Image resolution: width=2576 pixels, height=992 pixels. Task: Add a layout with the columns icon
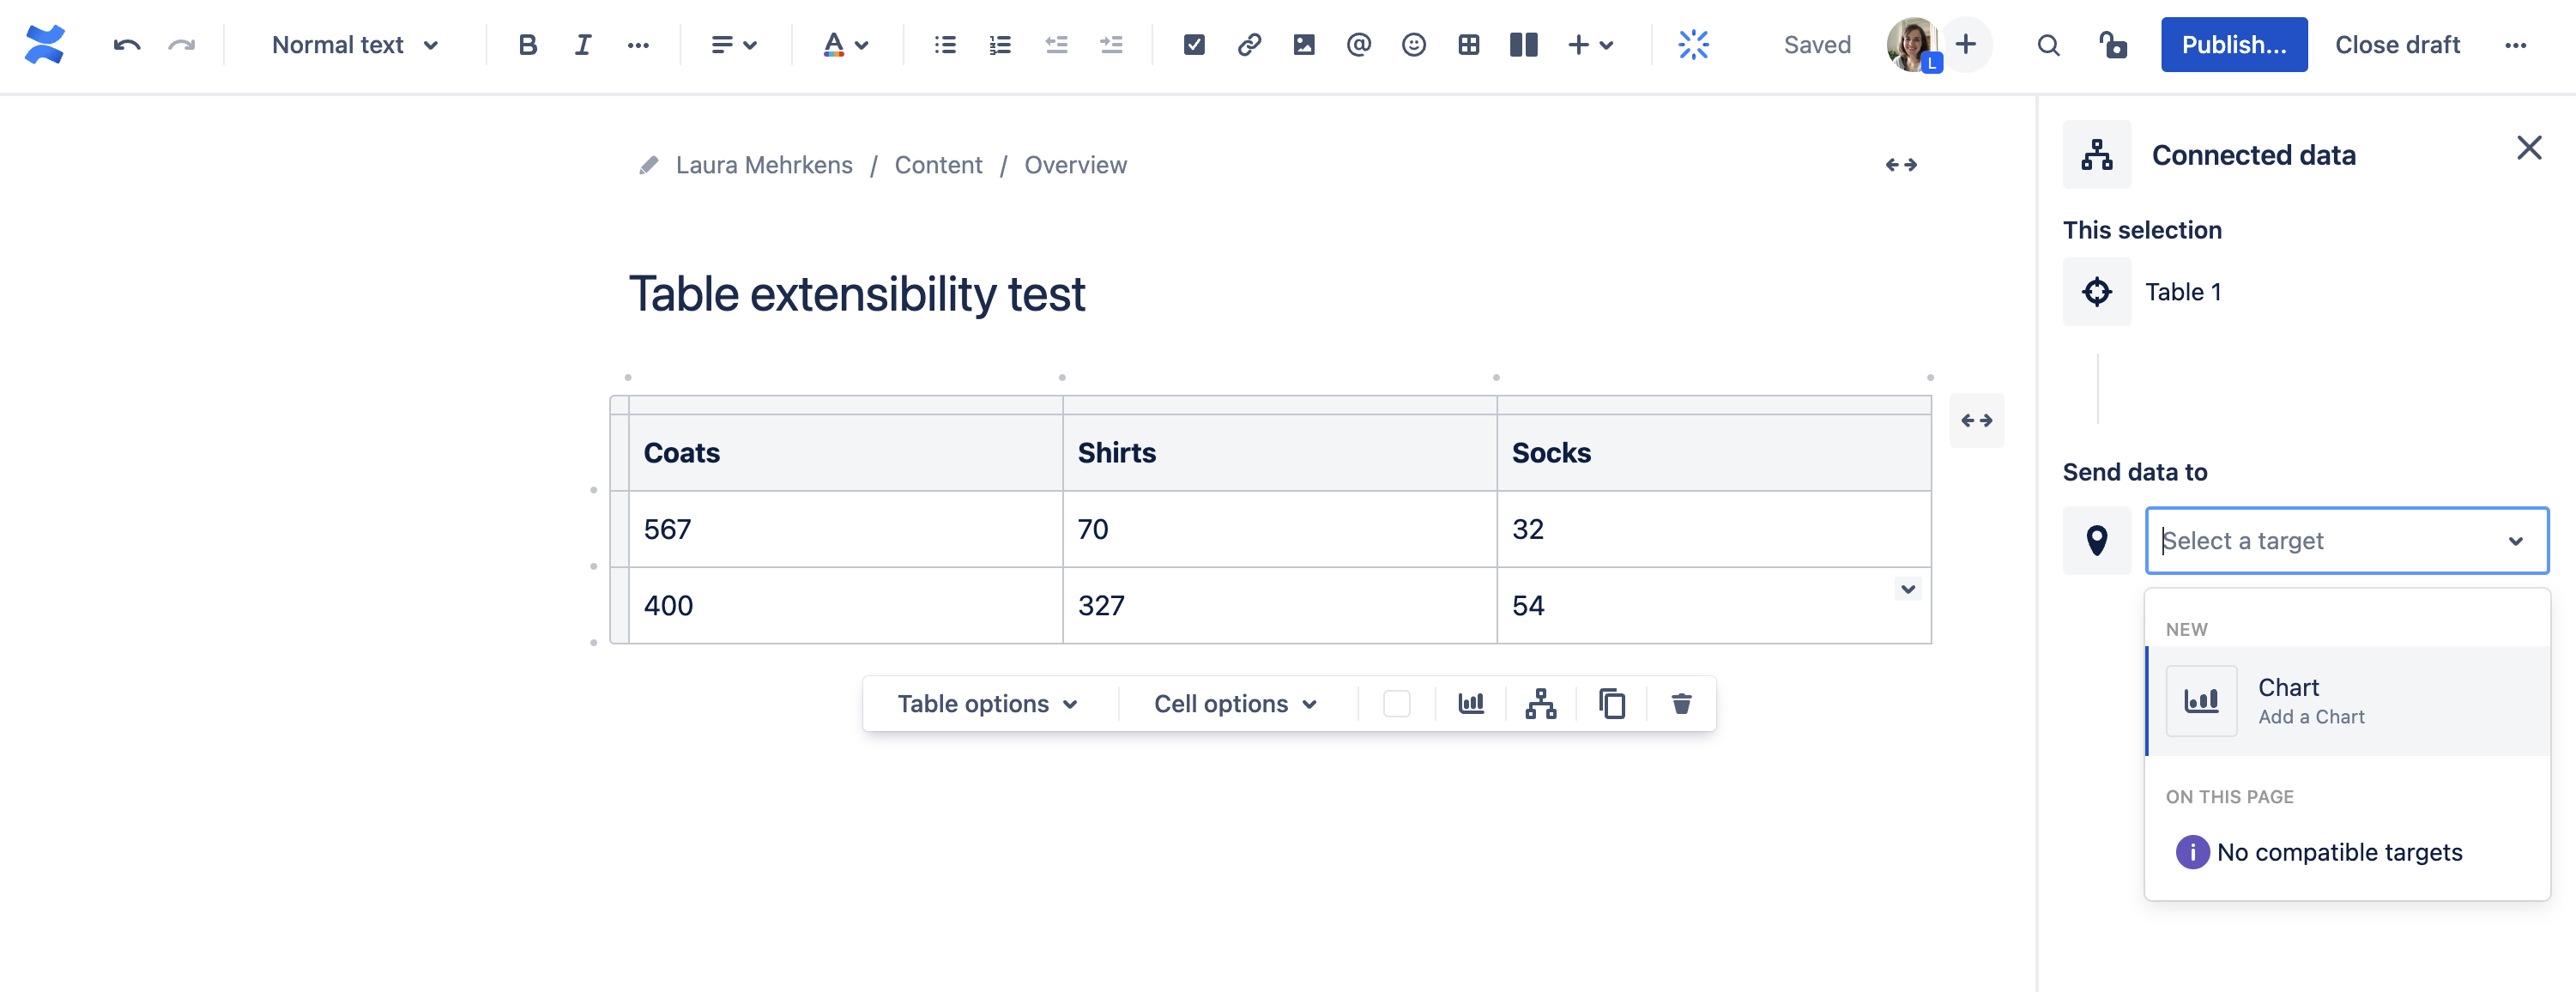click(x=1522, y=45)
